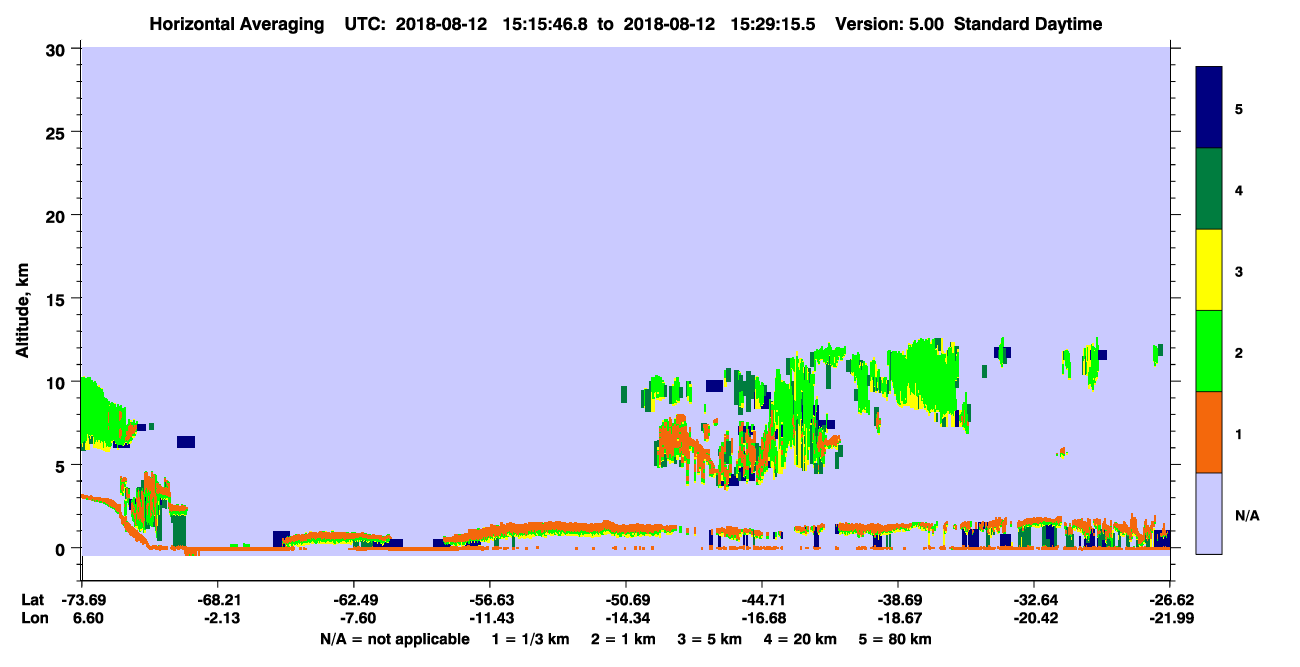Click longitude value -21.99
Image resolution: width=1300 pixels, height=667 pixels.
click(1170, 618)
